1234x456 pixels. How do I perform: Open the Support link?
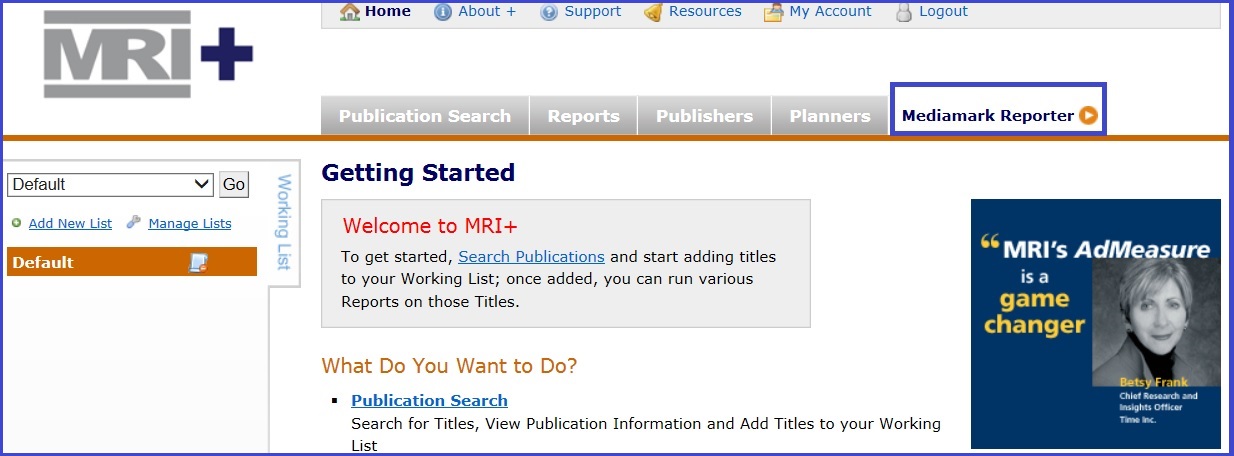click(x=593, y=12)
